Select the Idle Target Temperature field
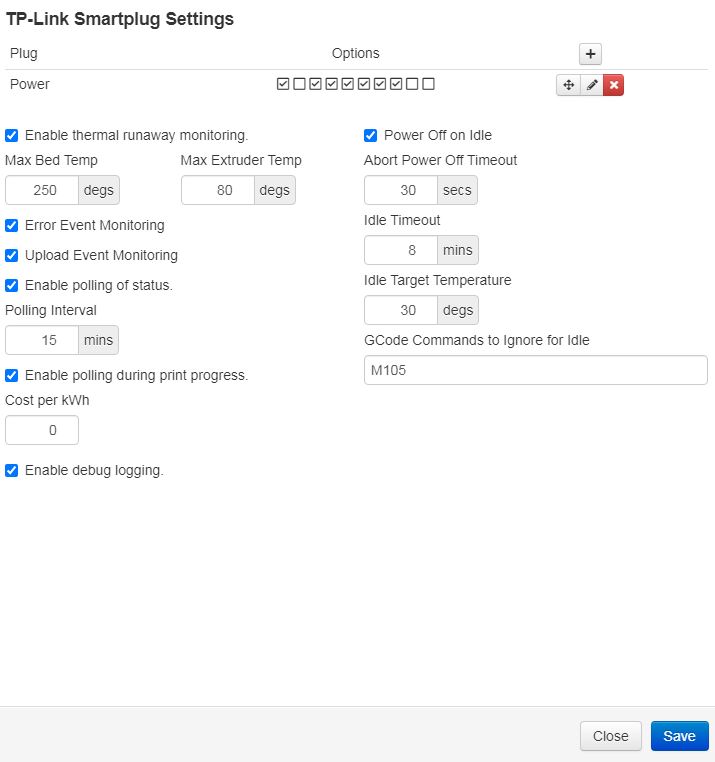The height and width of the screenshot is (762, 715). point(401,310)
